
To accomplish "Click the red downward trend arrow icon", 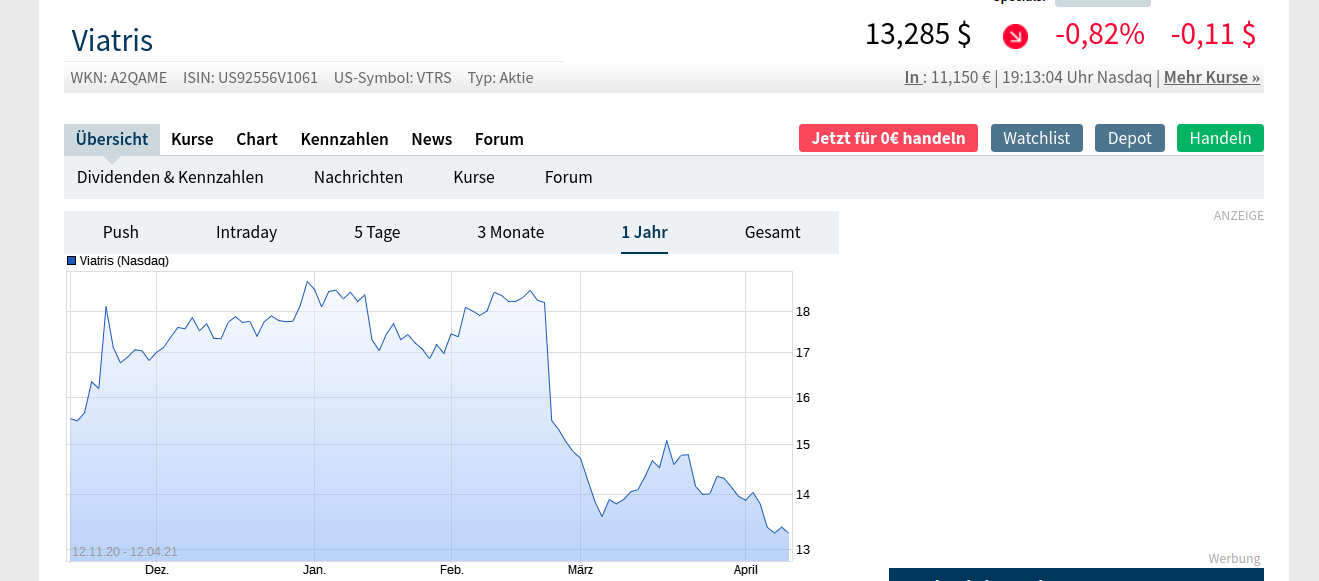I will [1015, 37].
